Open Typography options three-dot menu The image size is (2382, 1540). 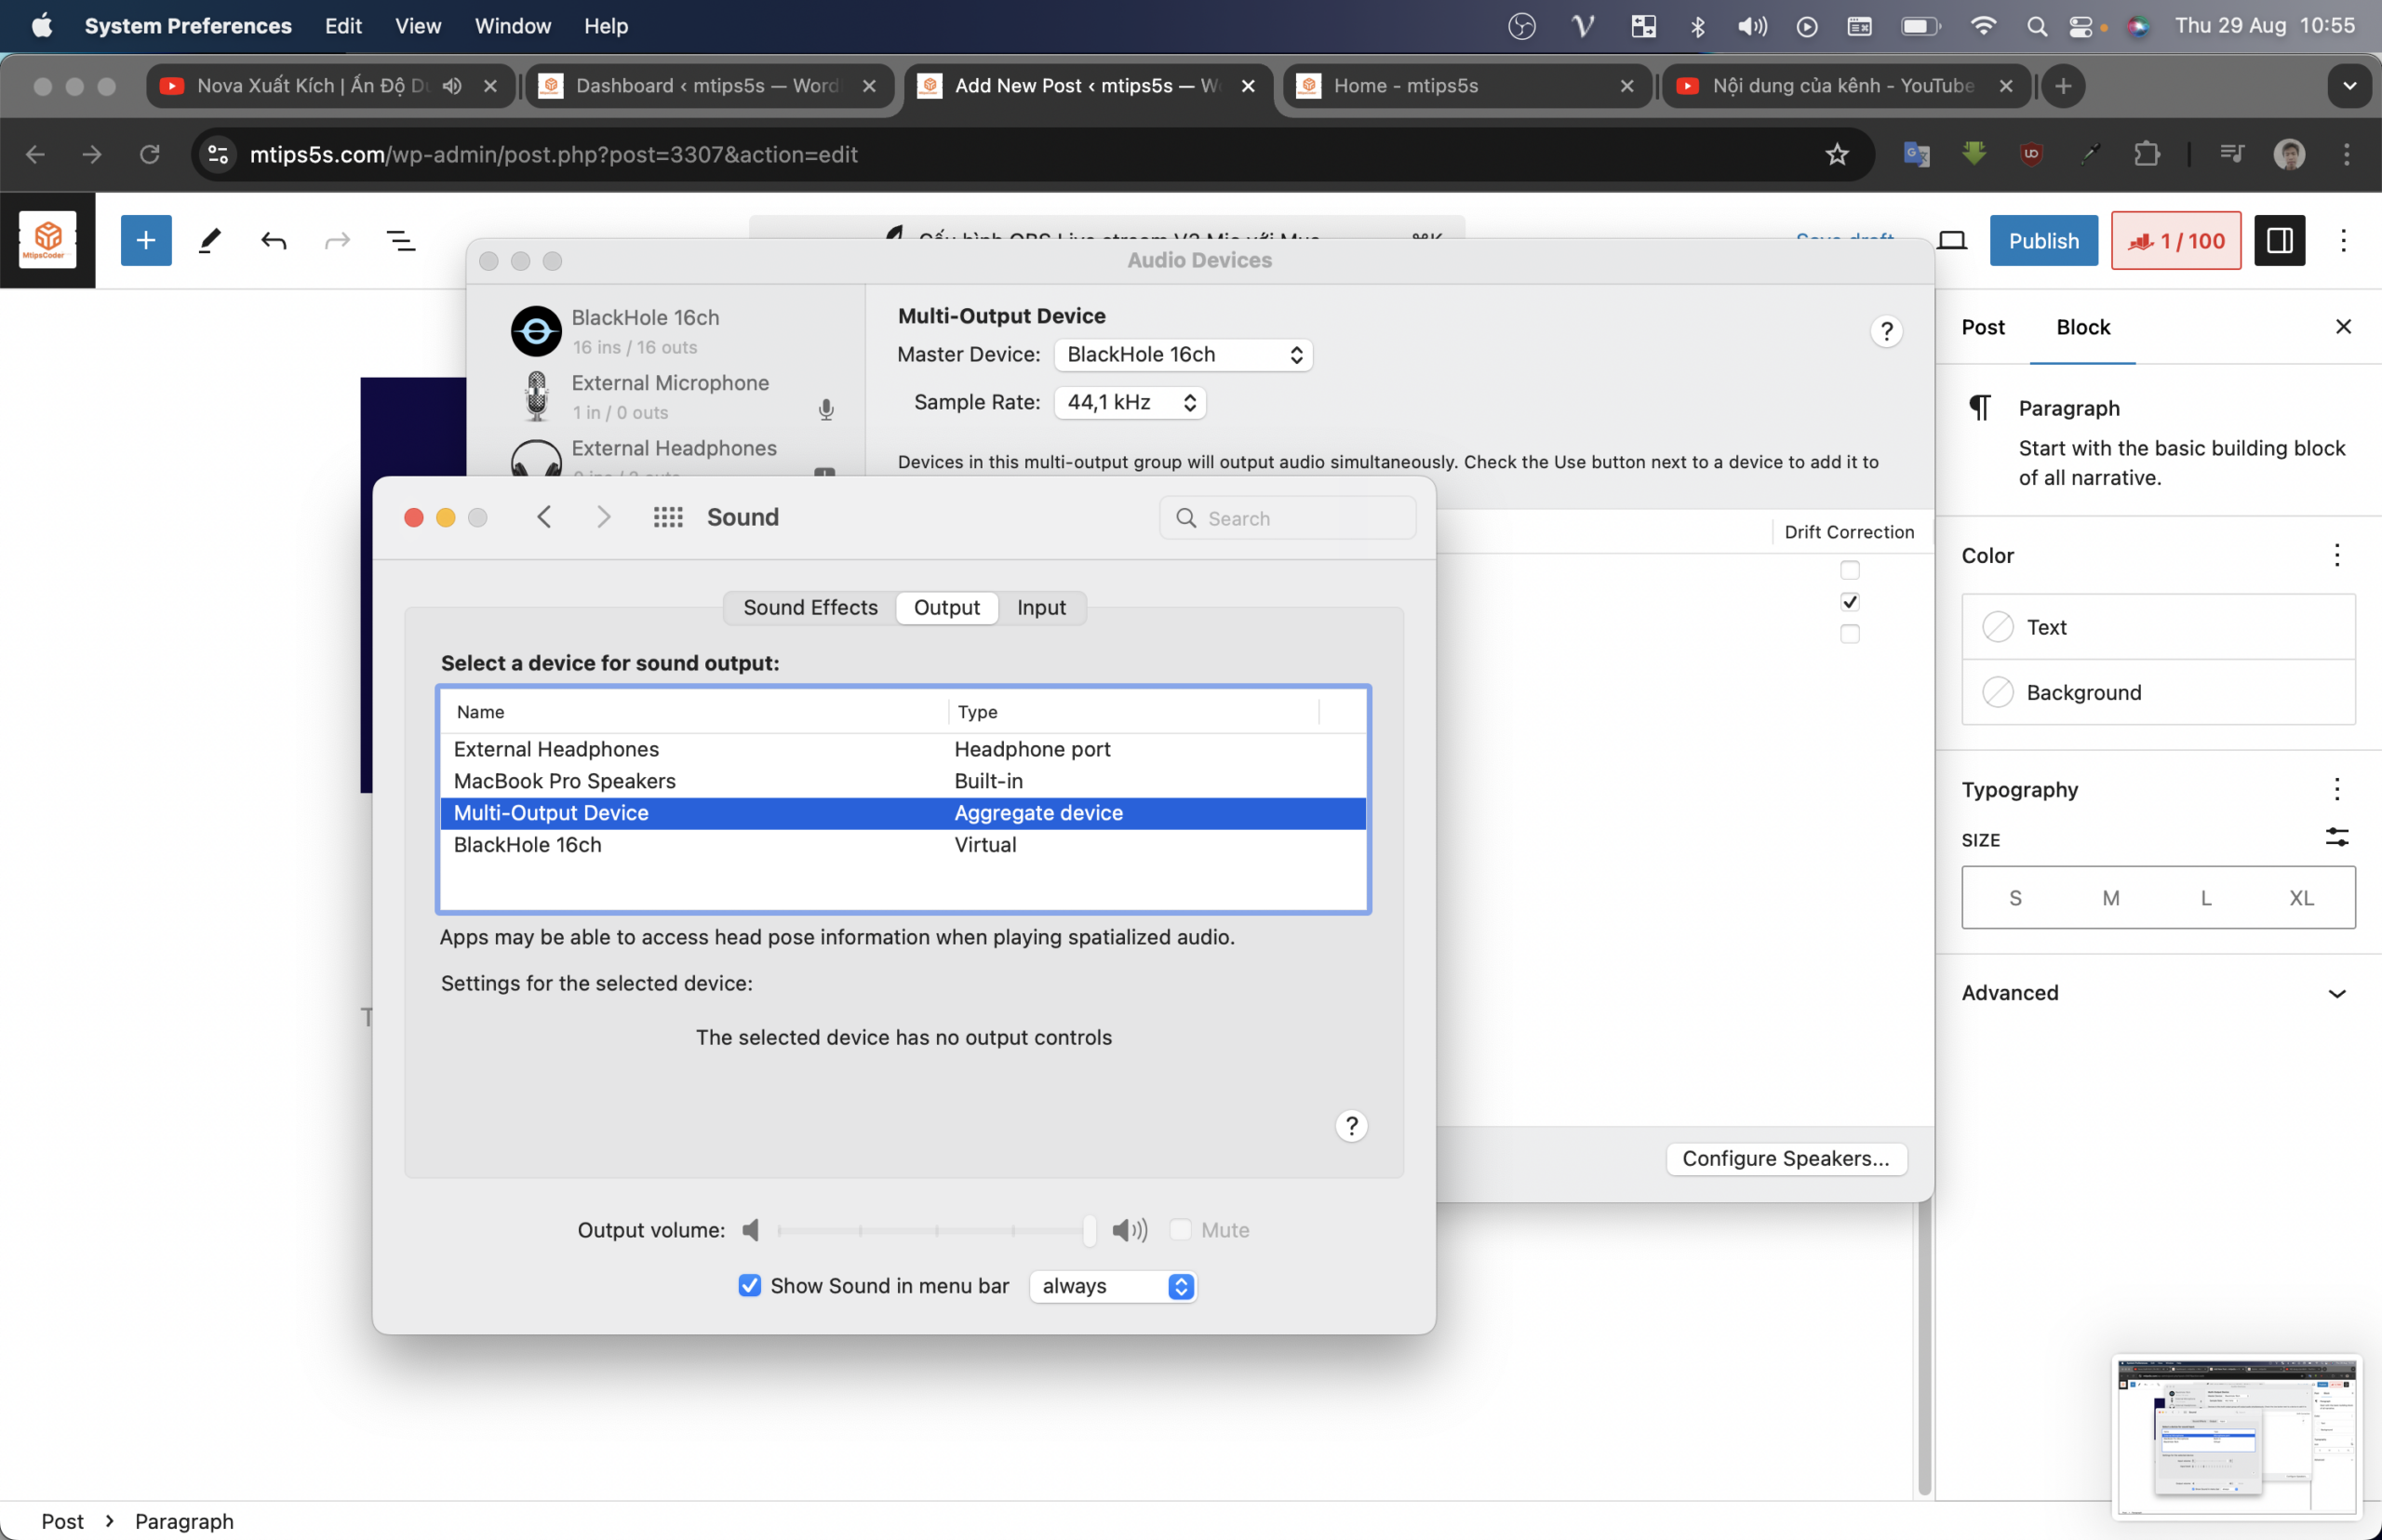(2336, 789)
